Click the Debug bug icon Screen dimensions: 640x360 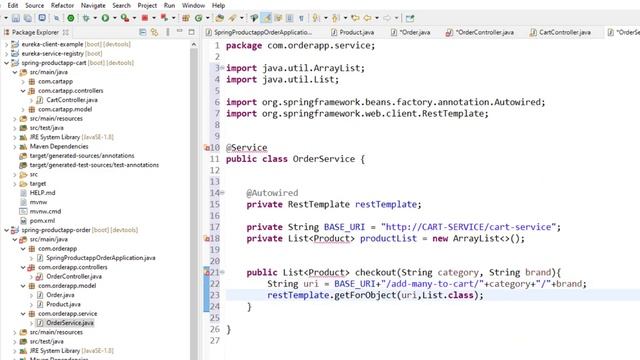(86, 18)
